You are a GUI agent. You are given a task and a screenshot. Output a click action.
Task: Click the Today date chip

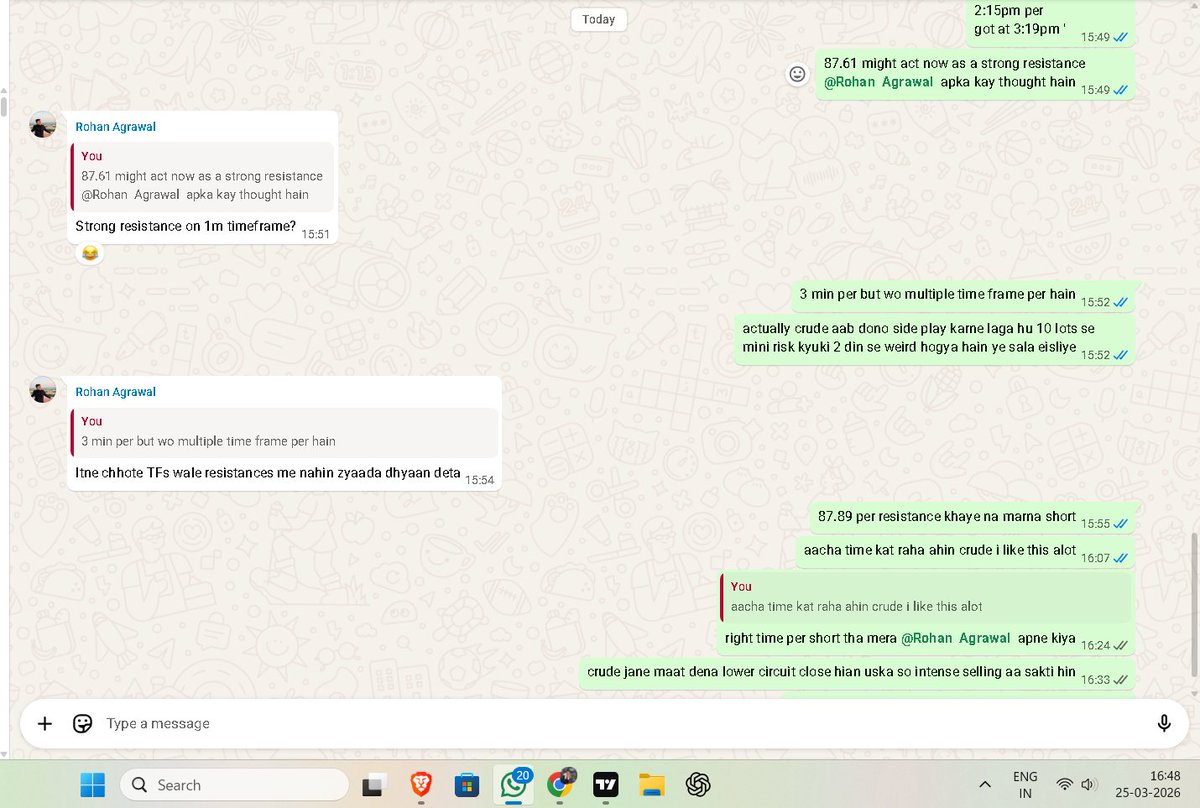click(x=599, y=19)
